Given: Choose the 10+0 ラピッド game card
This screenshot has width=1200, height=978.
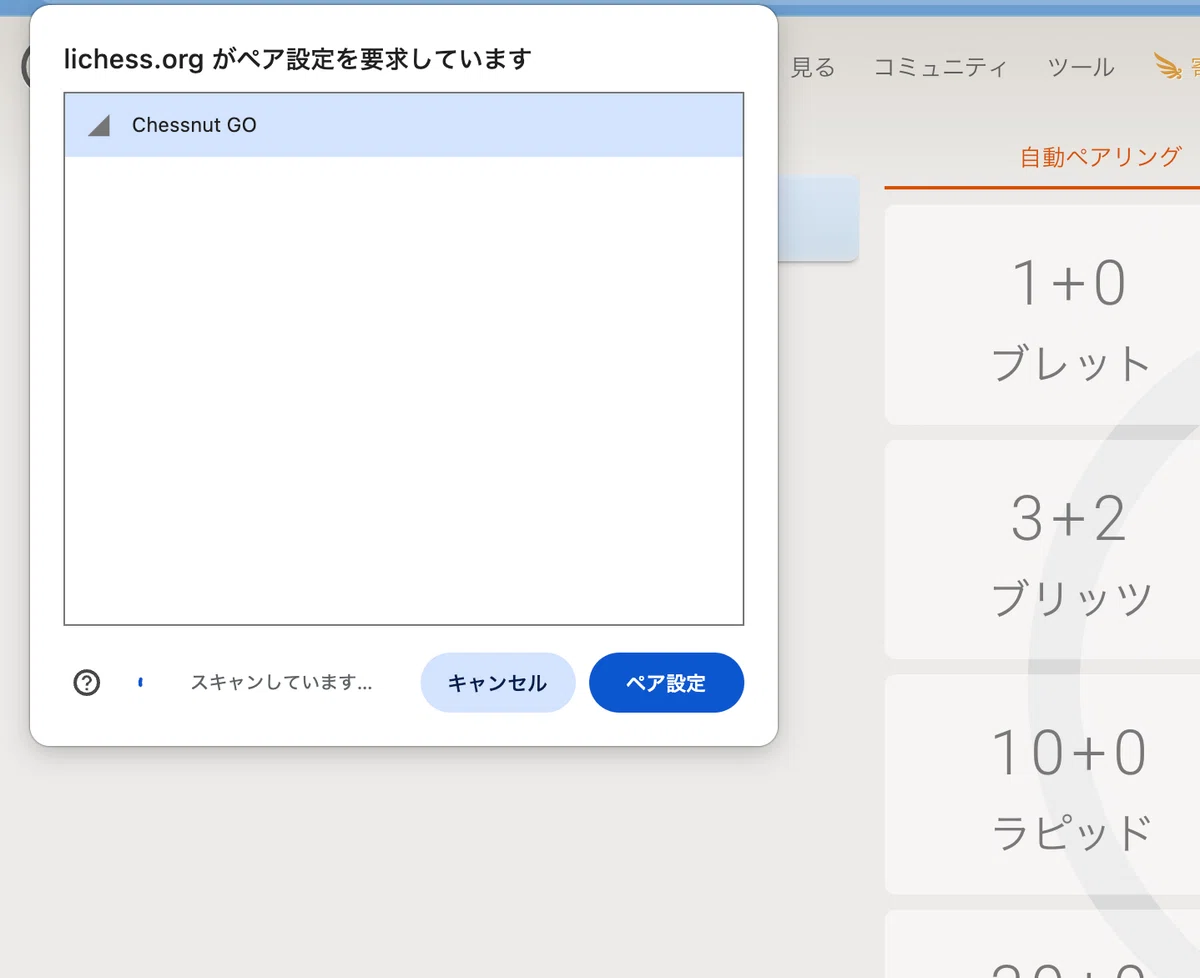Looking at the screenshot, I should tap(1042, 785).
